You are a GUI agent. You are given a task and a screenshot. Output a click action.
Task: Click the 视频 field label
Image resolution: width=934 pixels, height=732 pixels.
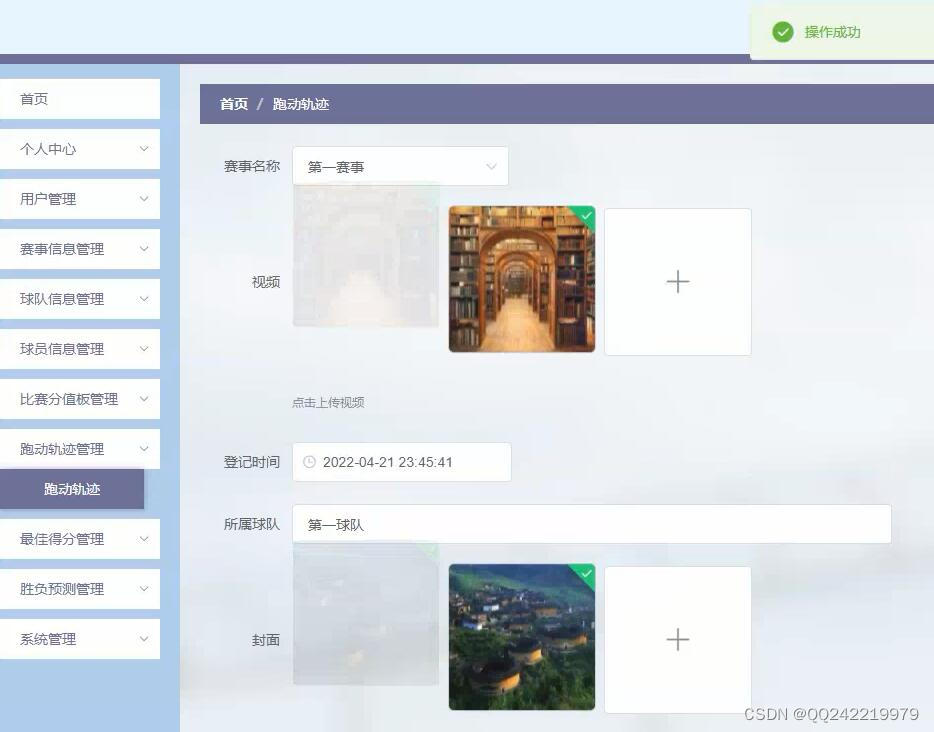[x=266, y=282]
